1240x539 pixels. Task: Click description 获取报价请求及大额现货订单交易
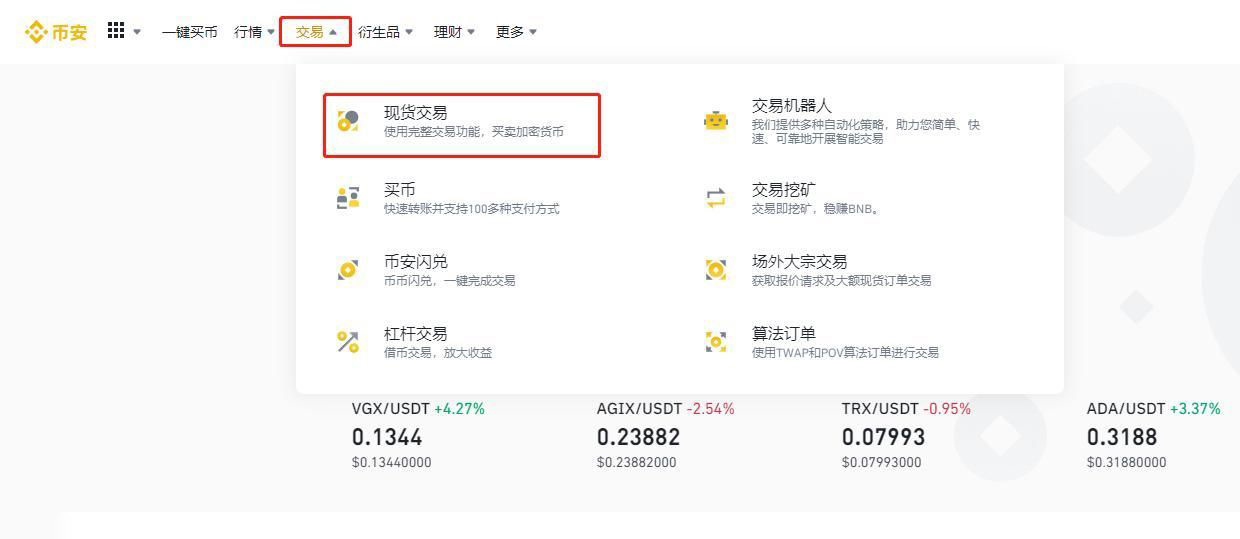click(x=842, y=281)
